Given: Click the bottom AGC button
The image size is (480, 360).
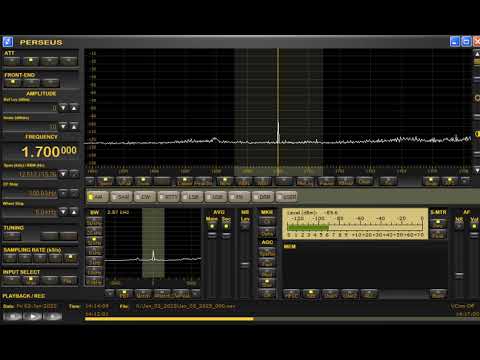Looking at the screenshot, I should tap(267, 294).
